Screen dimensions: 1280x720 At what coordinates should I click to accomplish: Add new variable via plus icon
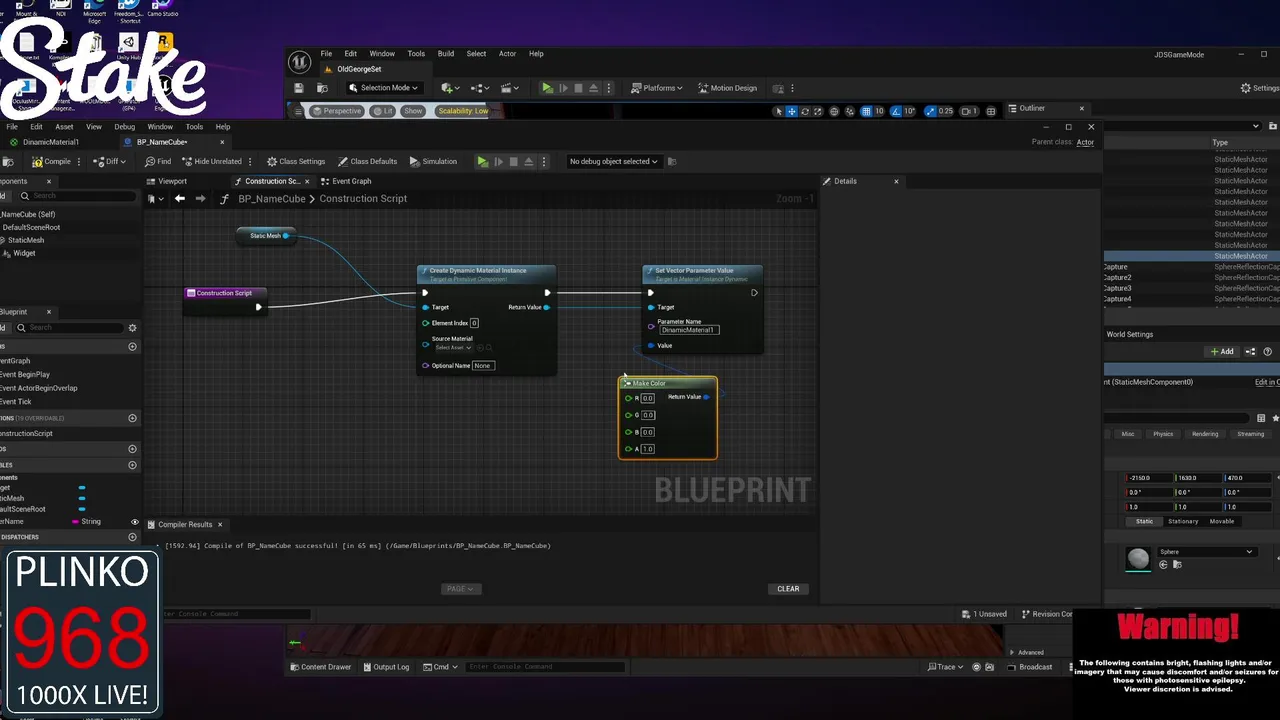[132, 465]
